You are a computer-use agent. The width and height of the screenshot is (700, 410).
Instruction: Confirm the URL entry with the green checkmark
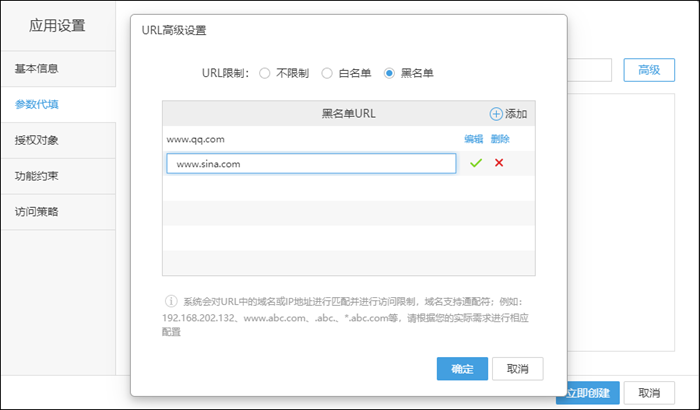[x=476, y=163]
